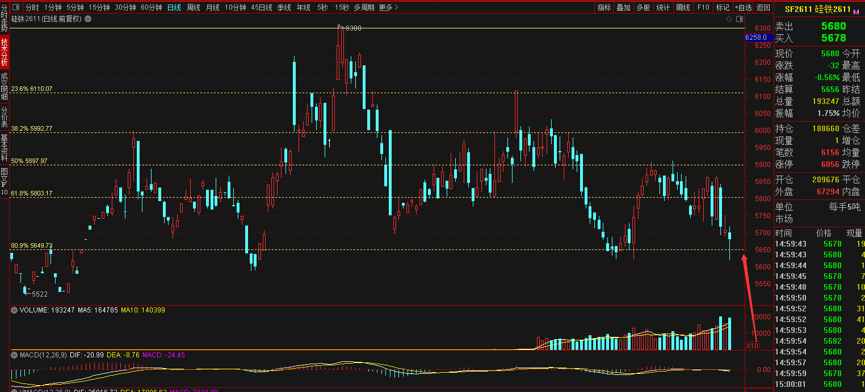Click the 开仓 209676 value
Screen dimensions: 865x392
[x=826, y=180]
